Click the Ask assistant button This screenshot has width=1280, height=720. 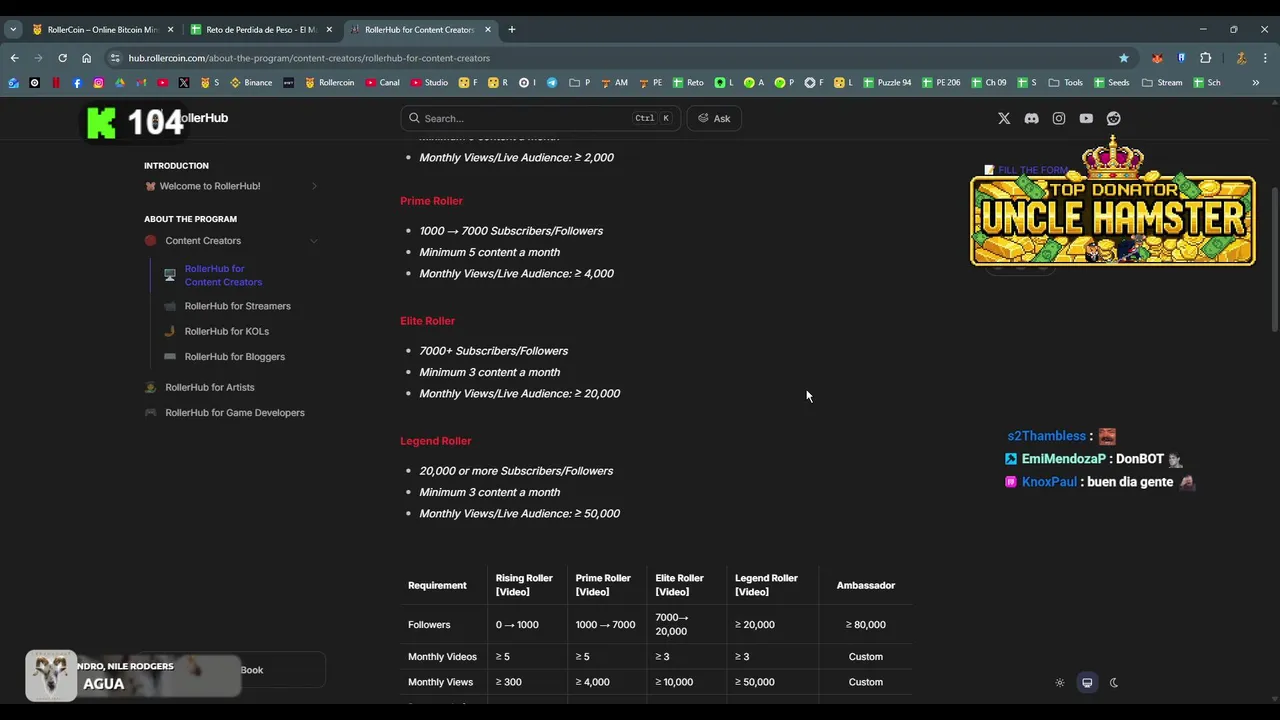pyautogui.click(x=714, y=118)
